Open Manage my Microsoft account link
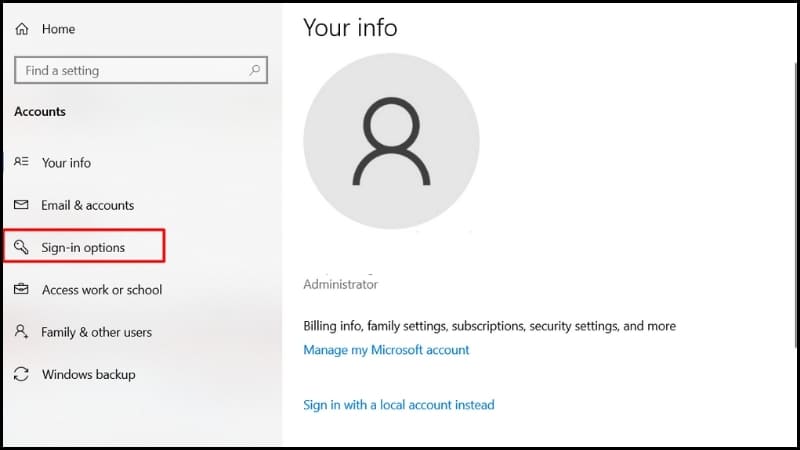Viewport: 800px width, 450px height. (x=386, y=350)
